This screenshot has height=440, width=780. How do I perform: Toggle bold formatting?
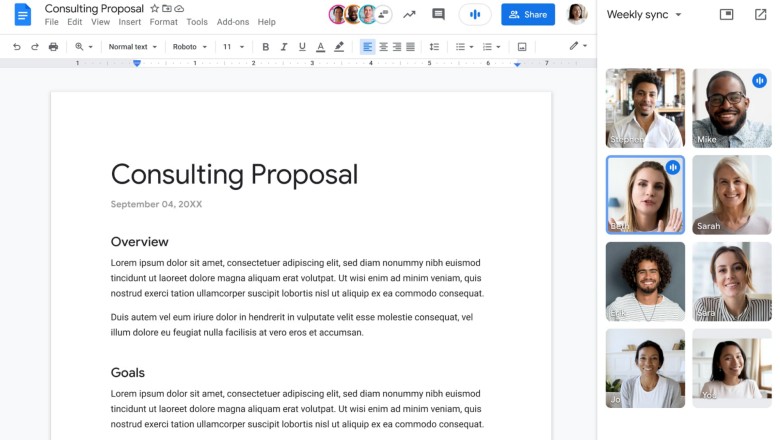265,47
